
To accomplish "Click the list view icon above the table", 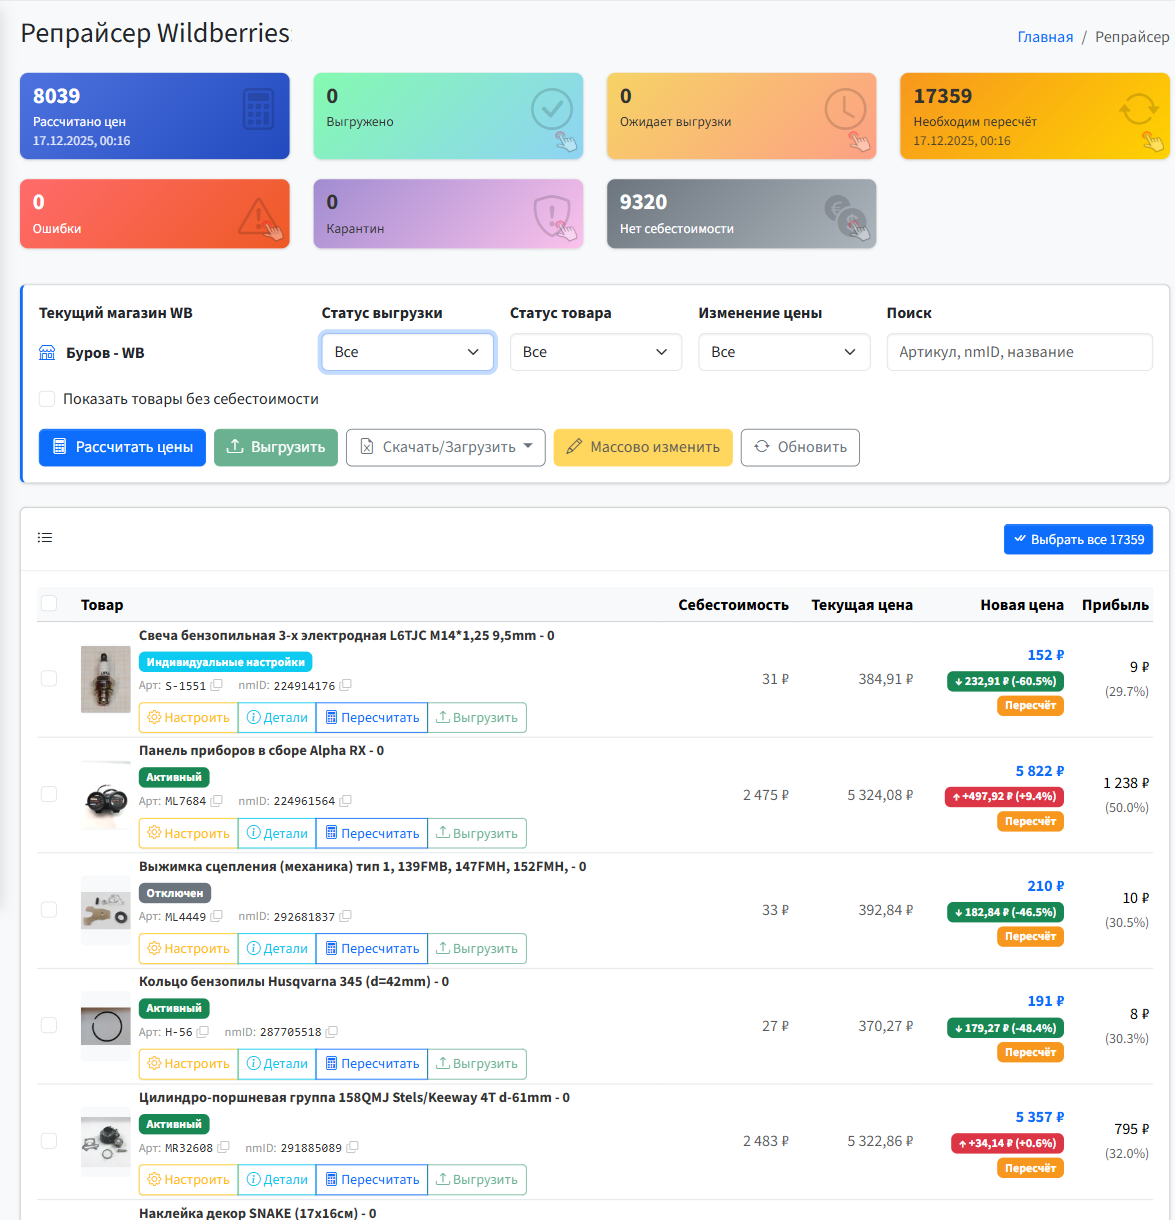I will click(x=45, y=538).
